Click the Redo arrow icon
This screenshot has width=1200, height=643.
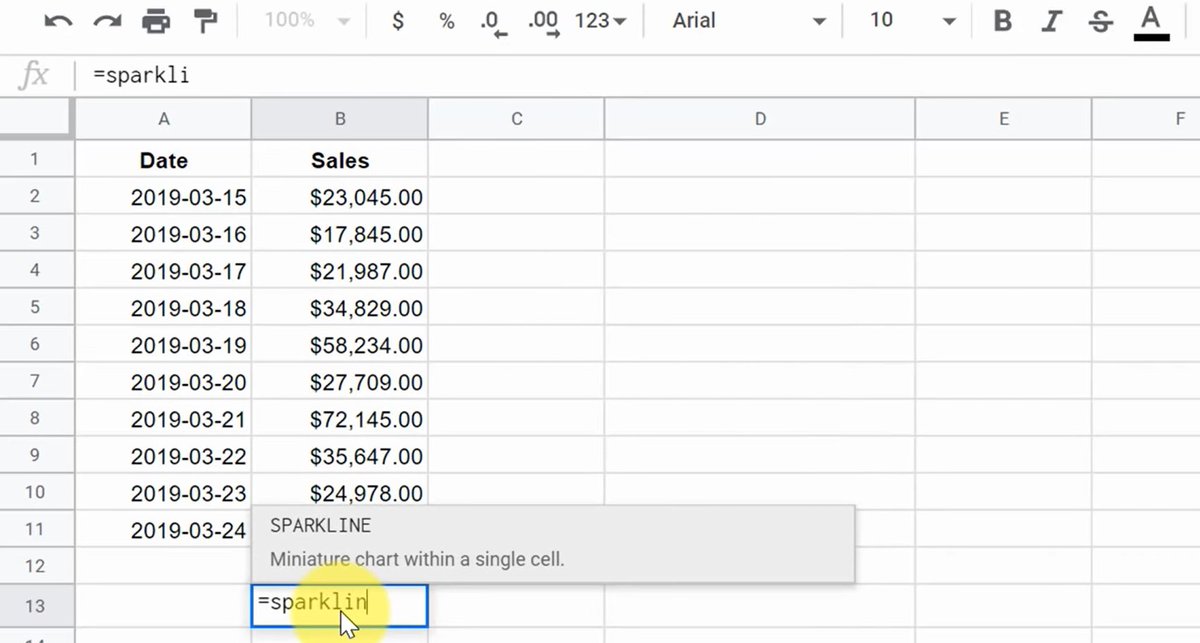(107, 21)
